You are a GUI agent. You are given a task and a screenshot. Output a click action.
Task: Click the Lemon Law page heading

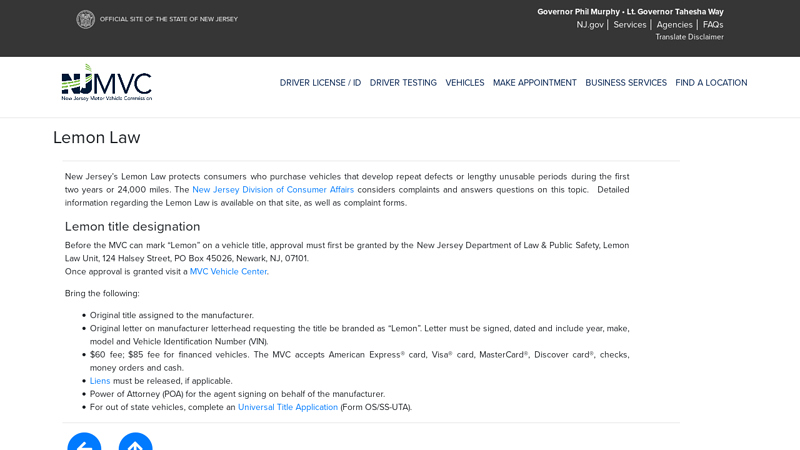click(97, 138)
